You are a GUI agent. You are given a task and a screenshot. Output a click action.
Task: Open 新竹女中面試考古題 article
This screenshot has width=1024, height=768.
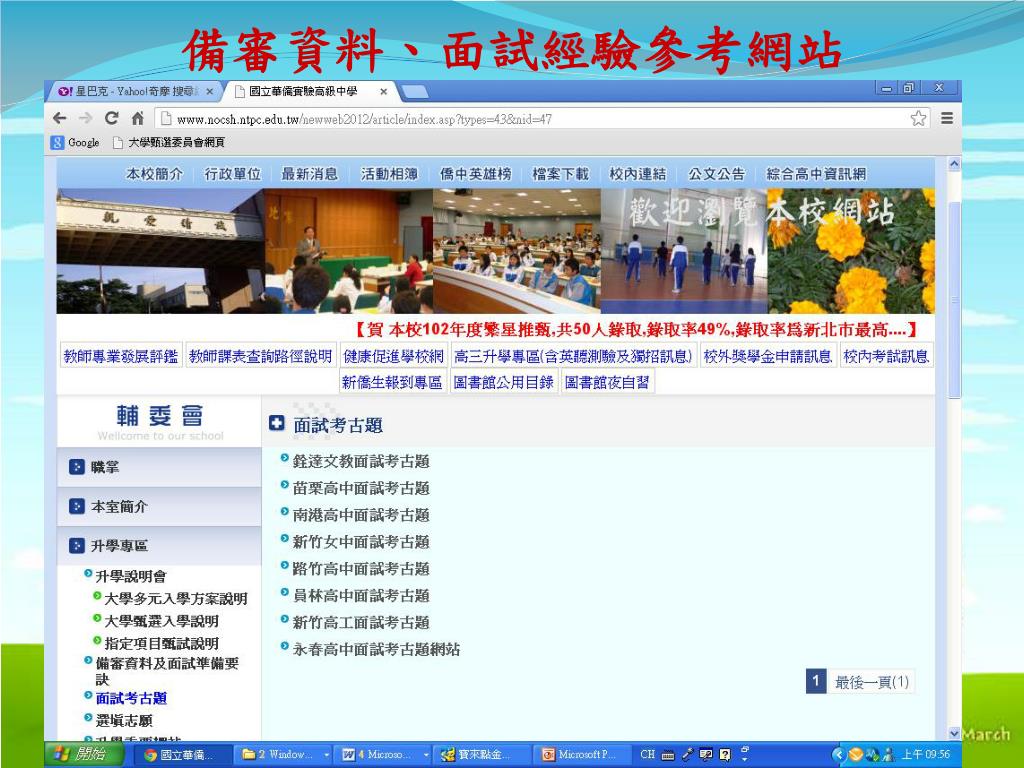pyautogui.click(x=360, y=541)
